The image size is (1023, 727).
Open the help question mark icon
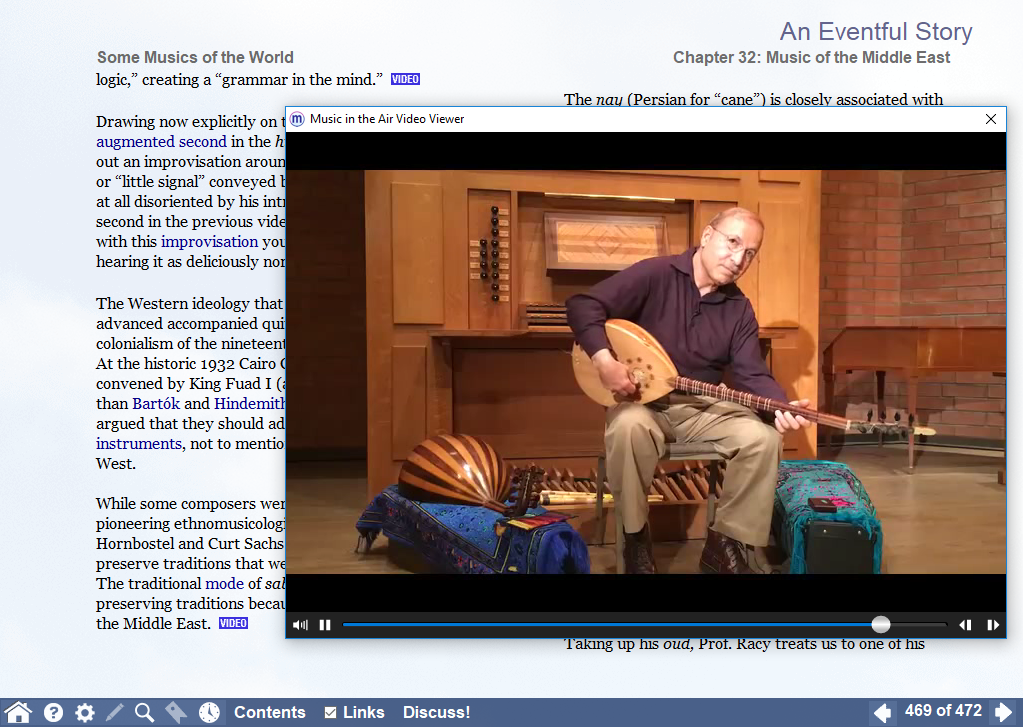pos(53,712)
